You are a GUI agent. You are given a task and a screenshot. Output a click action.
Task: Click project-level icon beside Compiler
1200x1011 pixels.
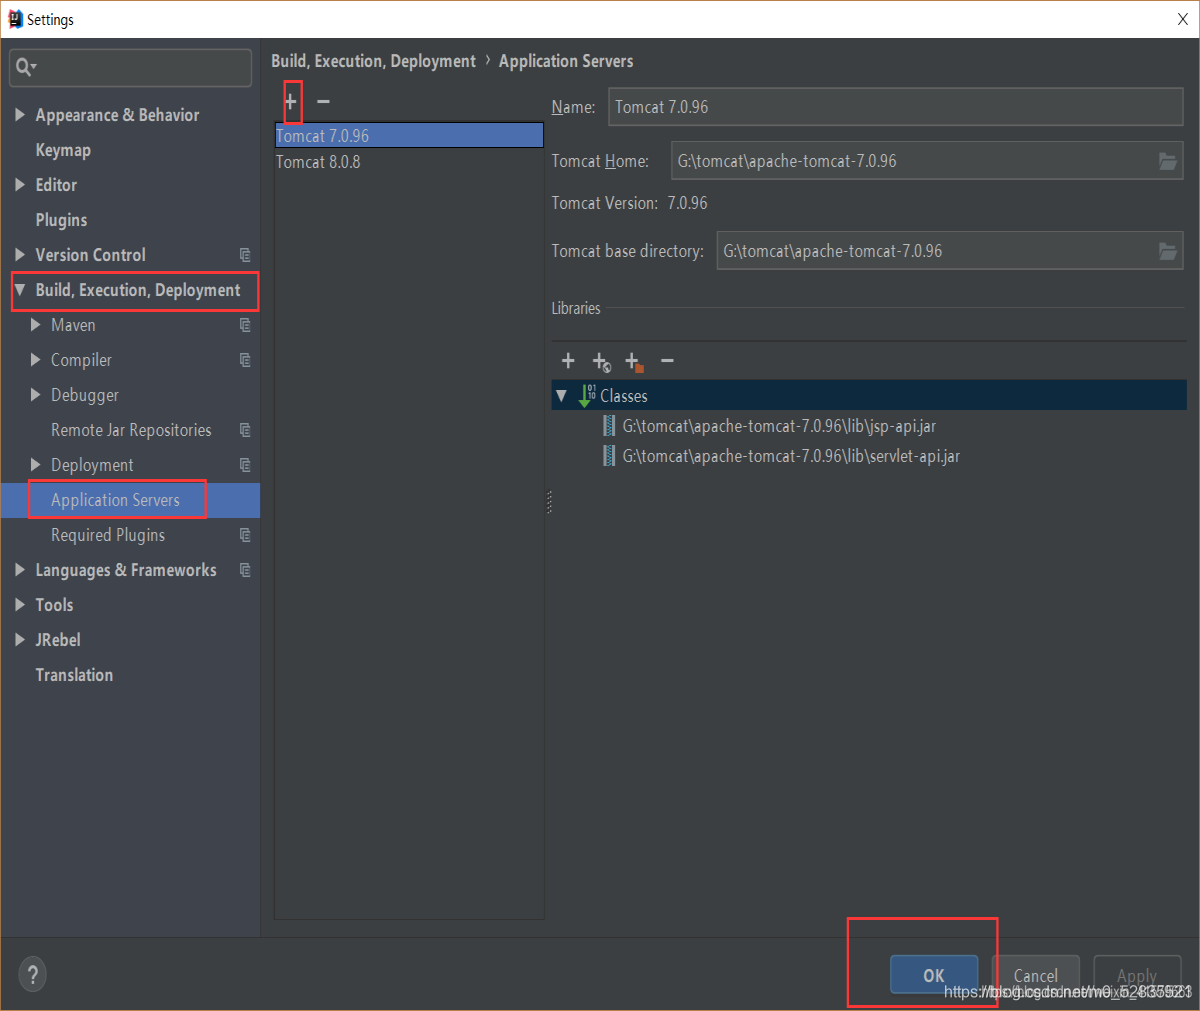pyautogui.click(x=245, y=360)
